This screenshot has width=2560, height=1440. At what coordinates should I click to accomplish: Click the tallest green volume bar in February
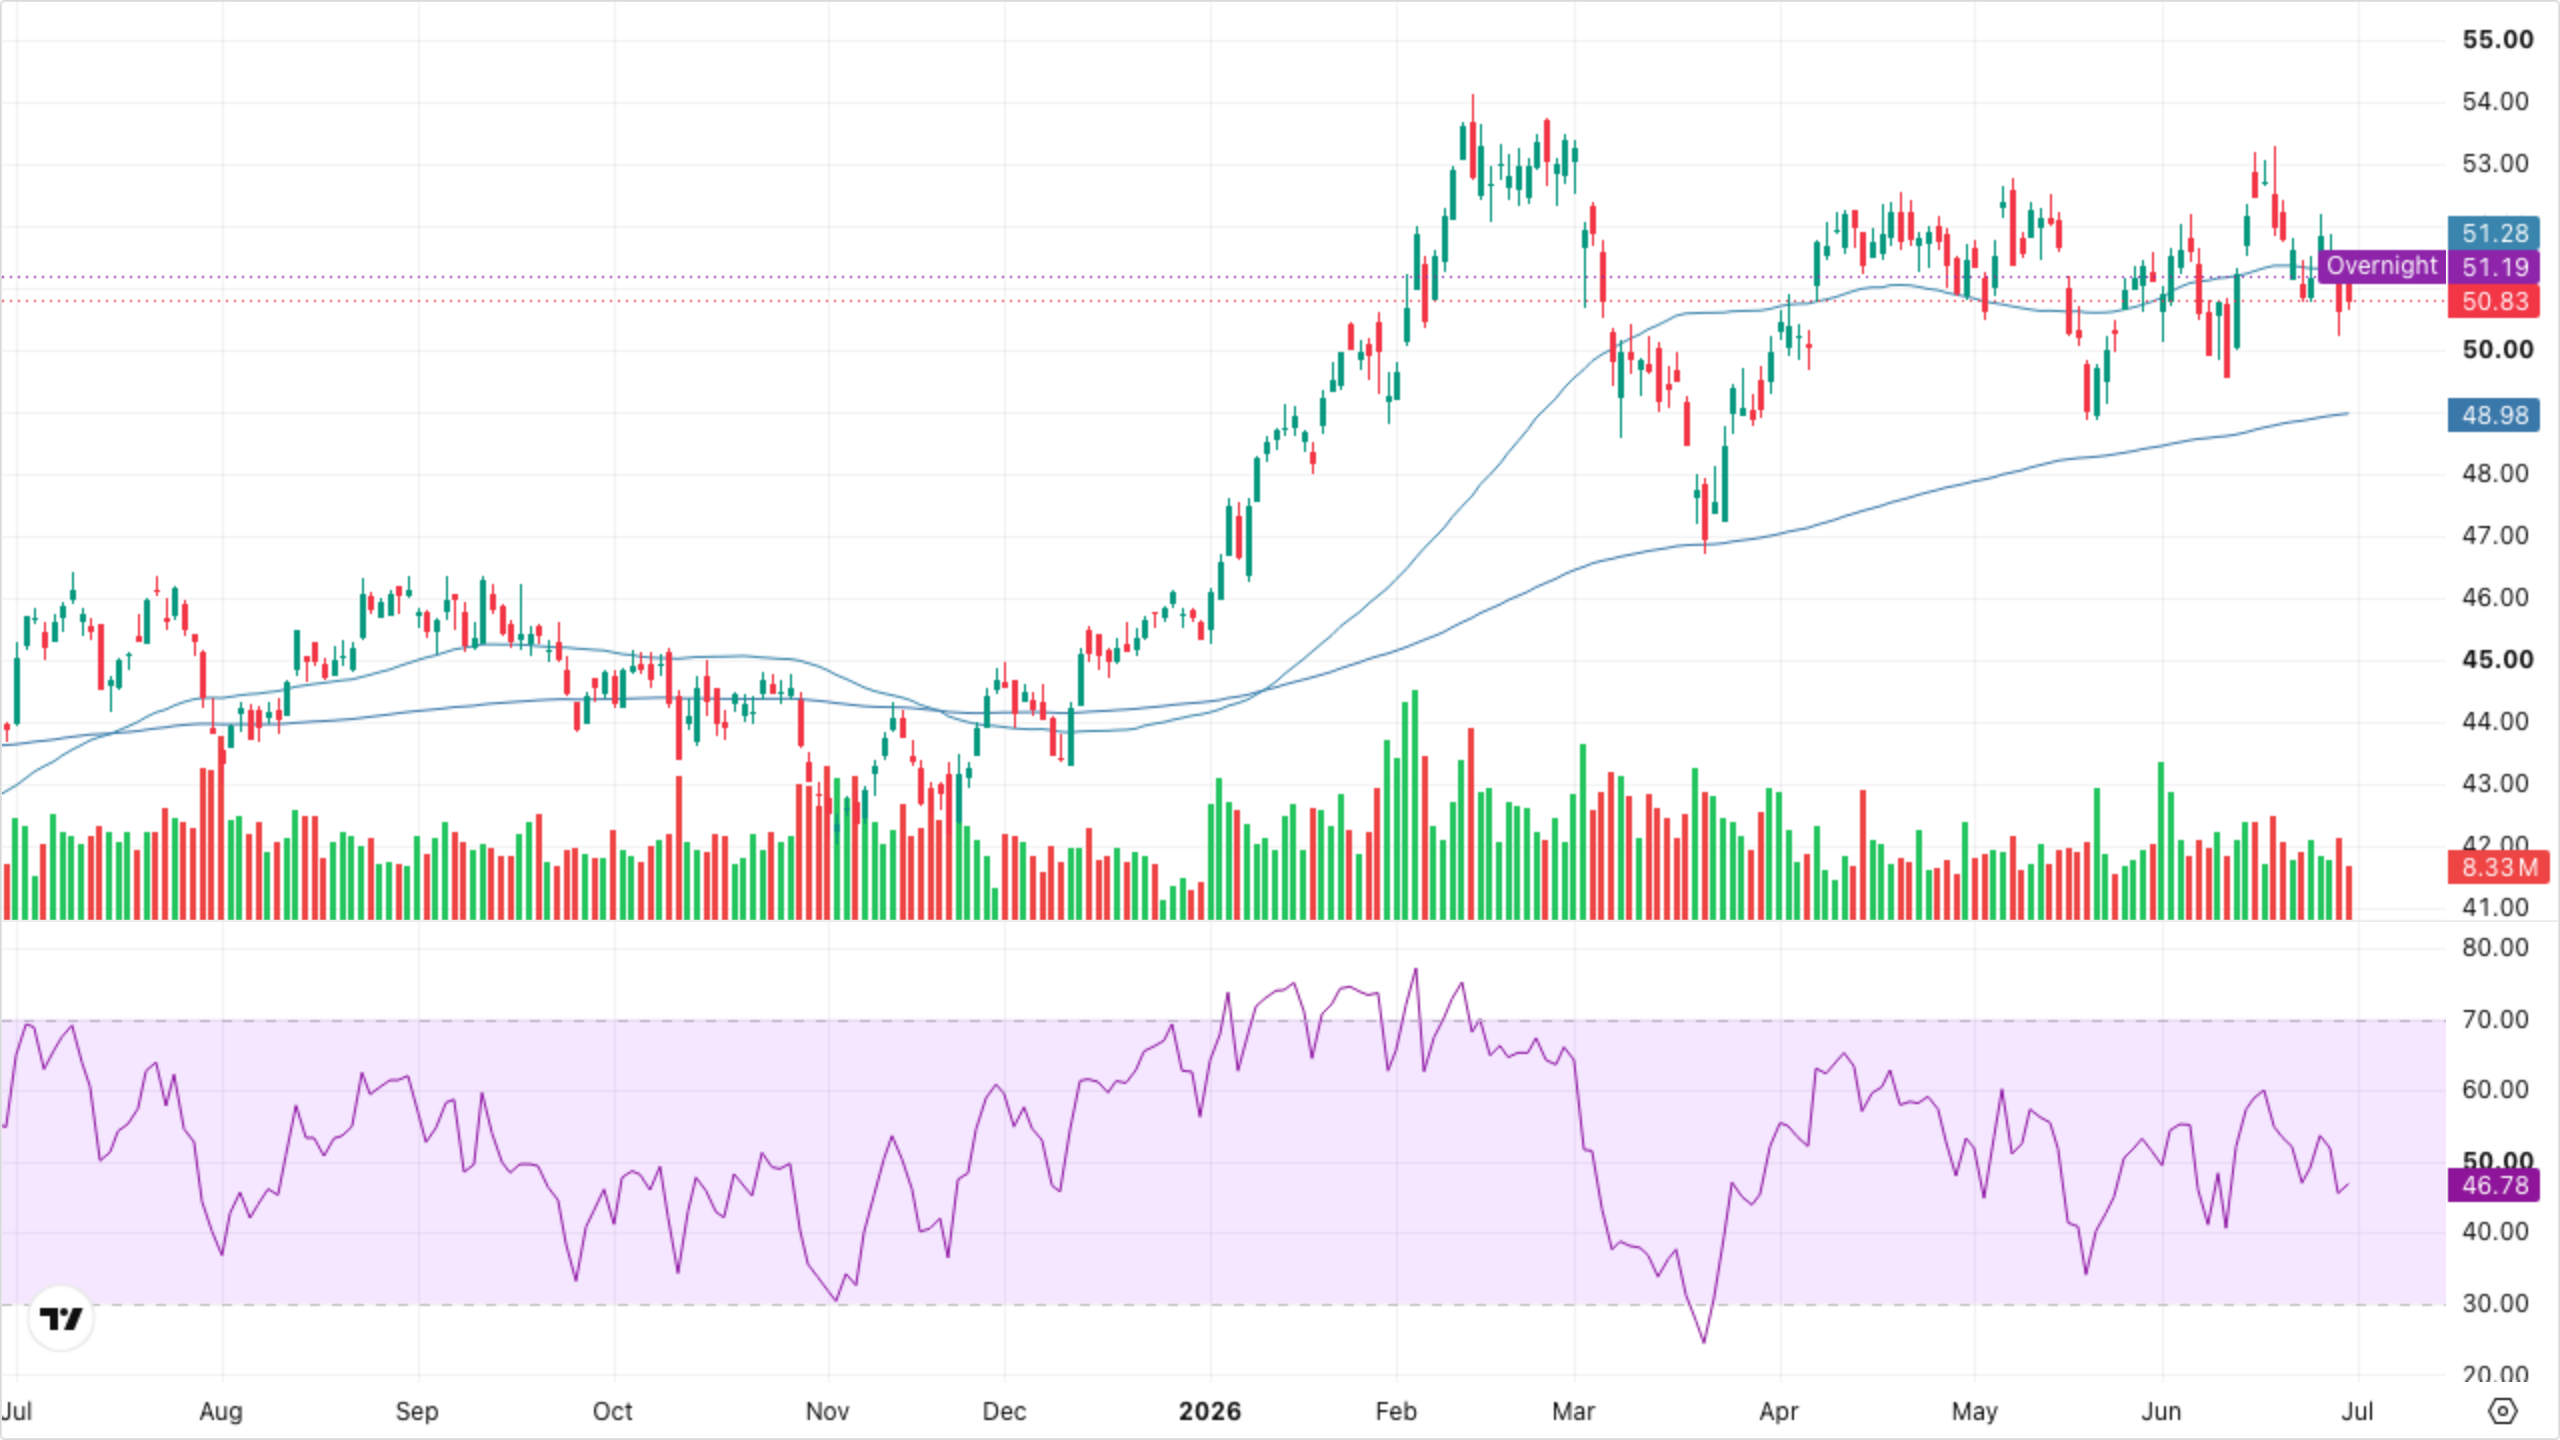(x=1415, y=804)
